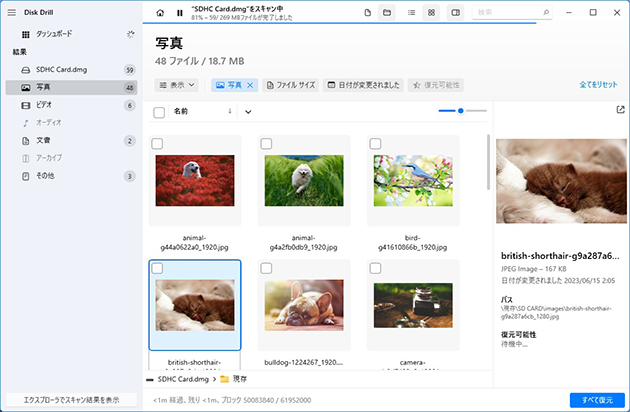The image size is (630, 412).
Task: Open the 表示 dropdown
Action: point(176,85)
